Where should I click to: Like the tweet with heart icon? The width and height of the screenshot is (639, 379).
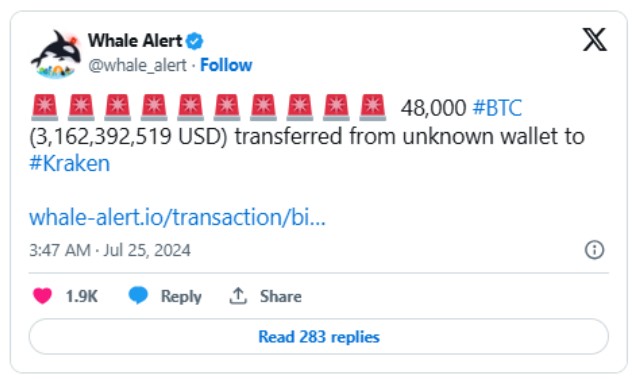(42, 296)
